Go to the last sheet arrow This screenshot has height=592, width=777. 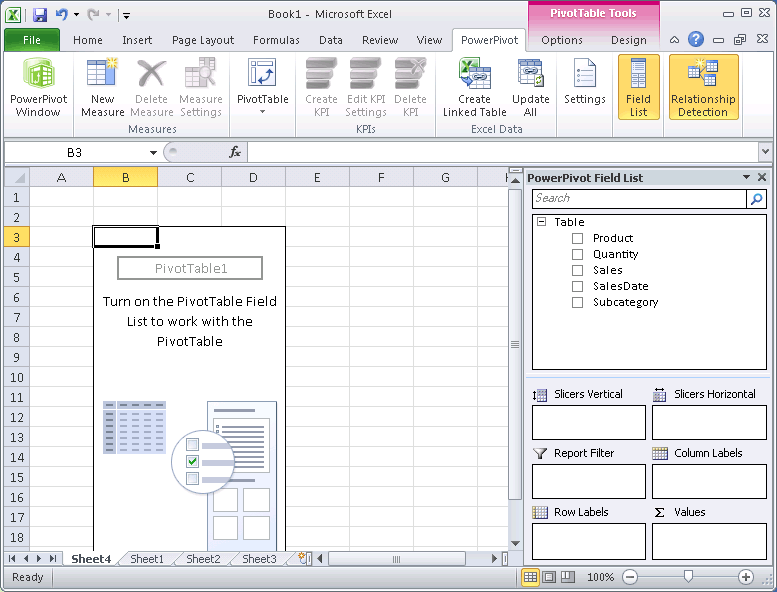[x=53, y=559]
